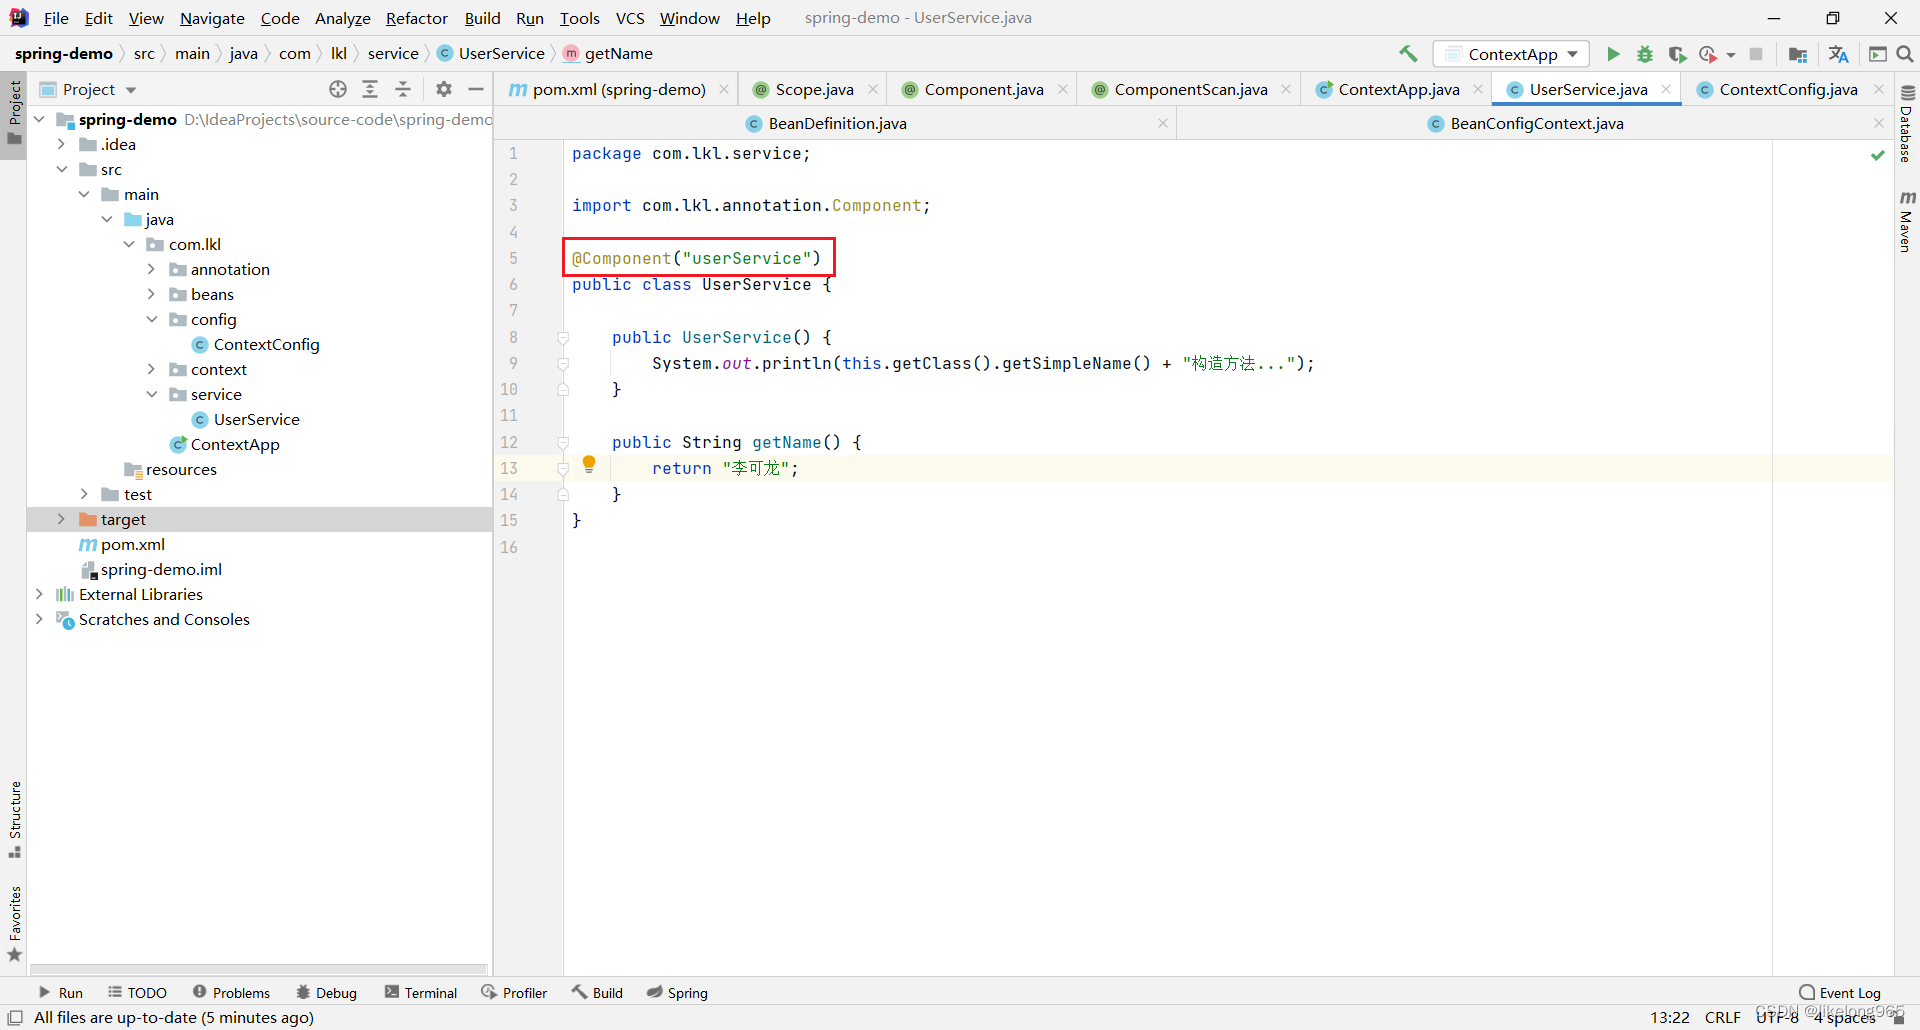Open the Navigate menu
1920x1030 pixels.
(x=212, y=18)
